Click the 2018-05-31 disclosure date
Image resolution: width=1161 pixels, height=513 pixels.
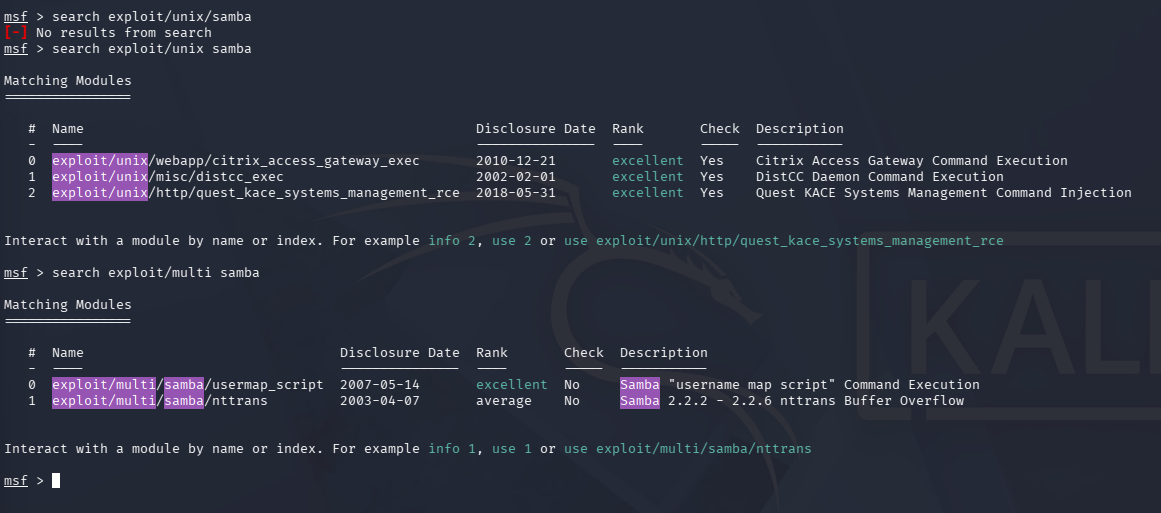click(515, 193)
